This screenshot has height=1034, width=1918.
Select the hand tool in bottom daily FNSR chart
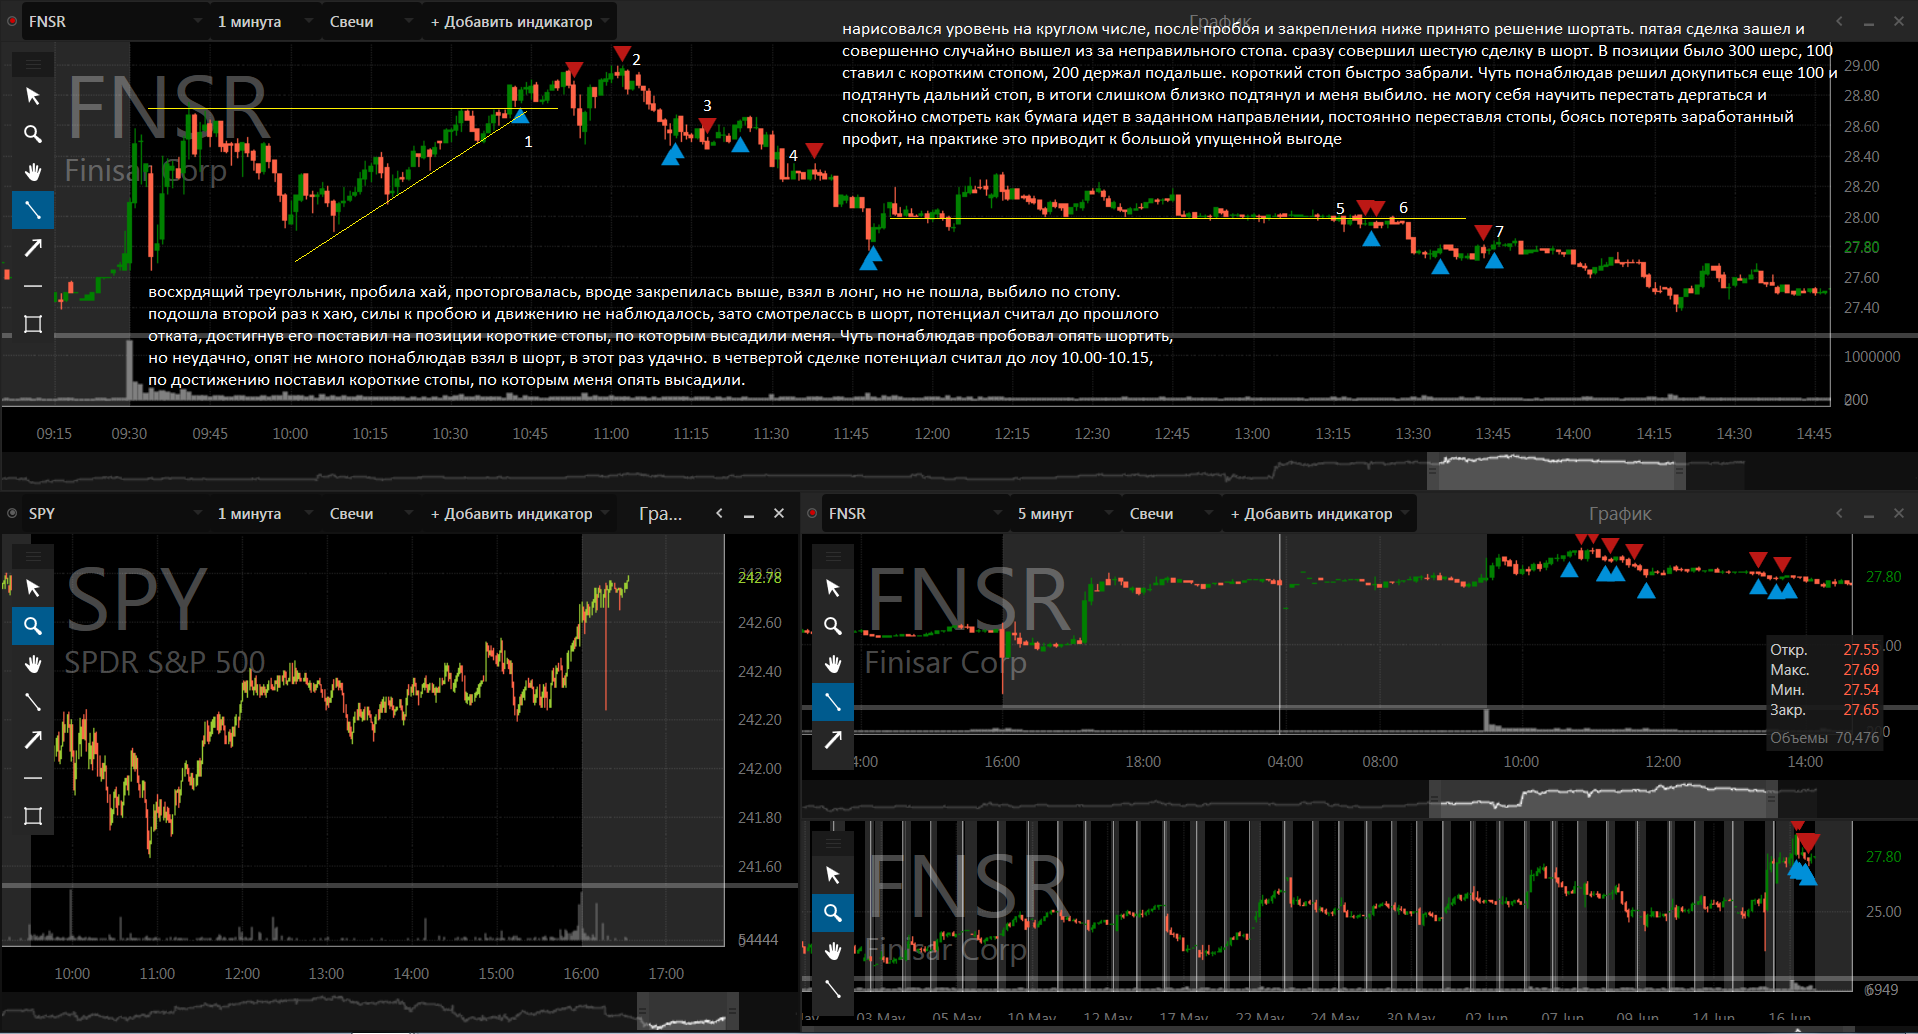tap(833, 951)
